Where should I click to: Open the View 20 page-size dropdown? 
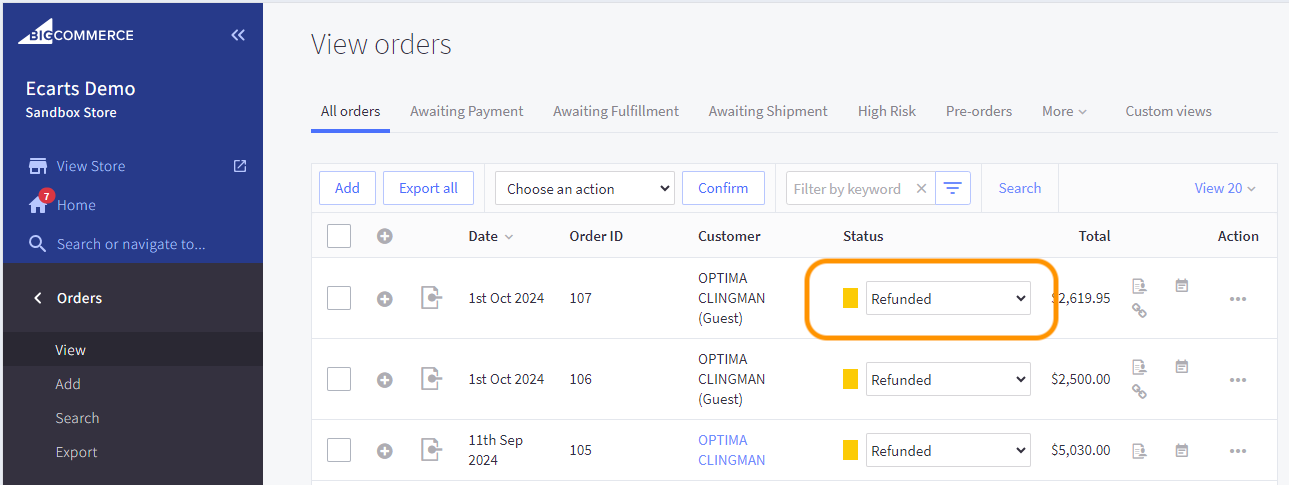(x=1225, y=188)
